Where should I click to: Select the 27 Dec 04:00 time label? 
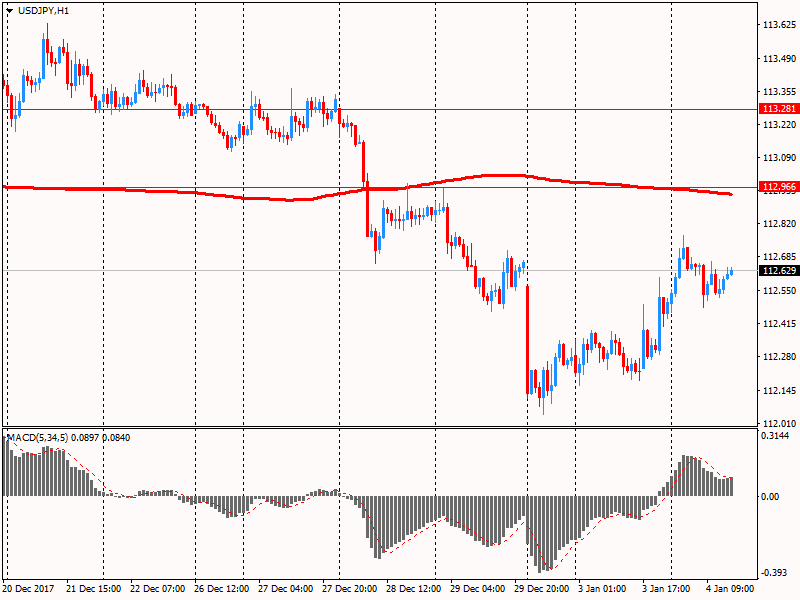[x=286, y=589]
